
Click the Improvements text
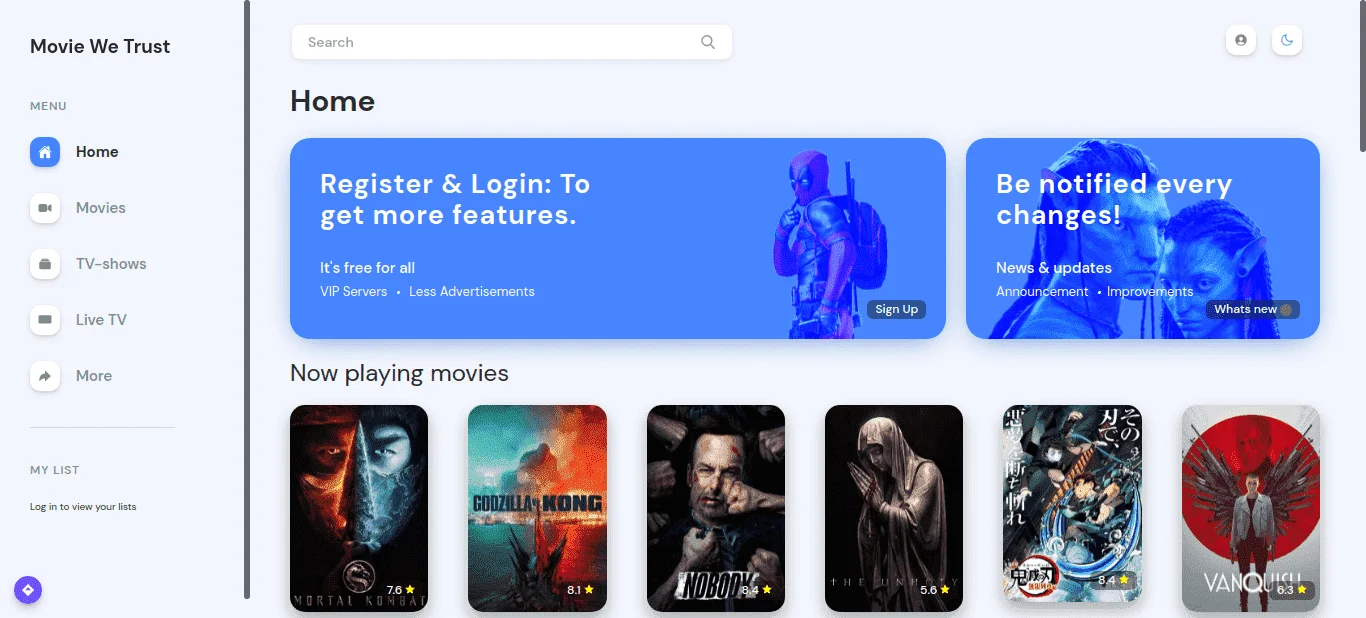(x=1150, y=292)
